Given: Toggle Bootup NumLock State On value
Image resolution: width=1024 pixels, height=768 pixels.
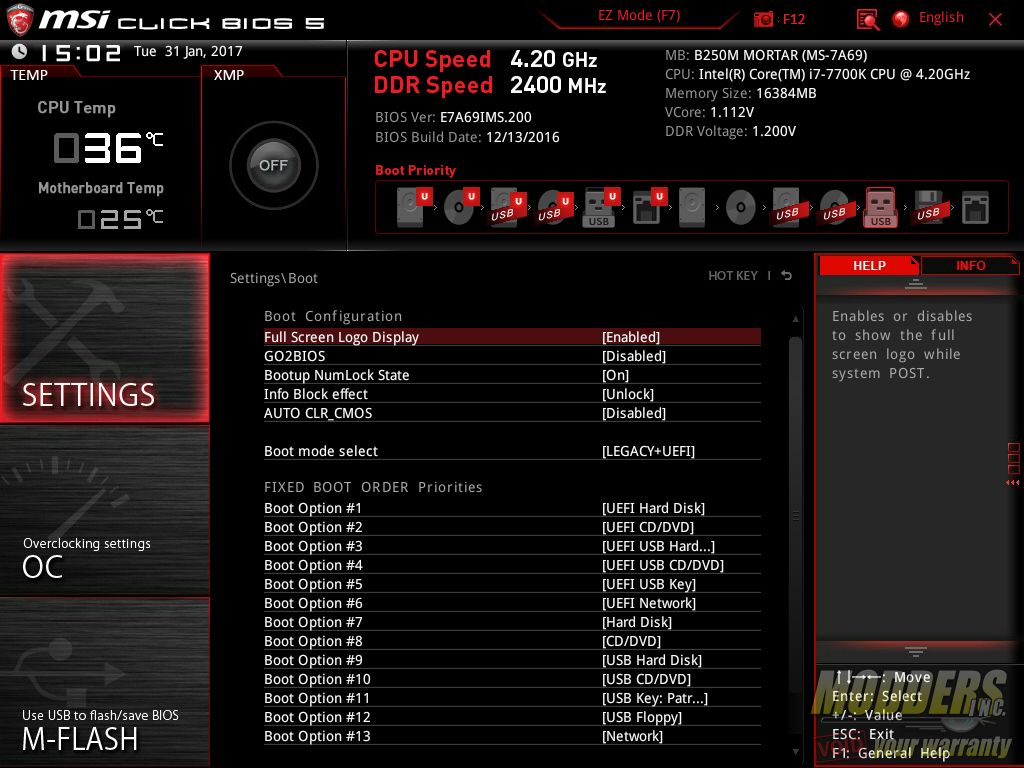Looking at the screenshot, I should (615, 375).
